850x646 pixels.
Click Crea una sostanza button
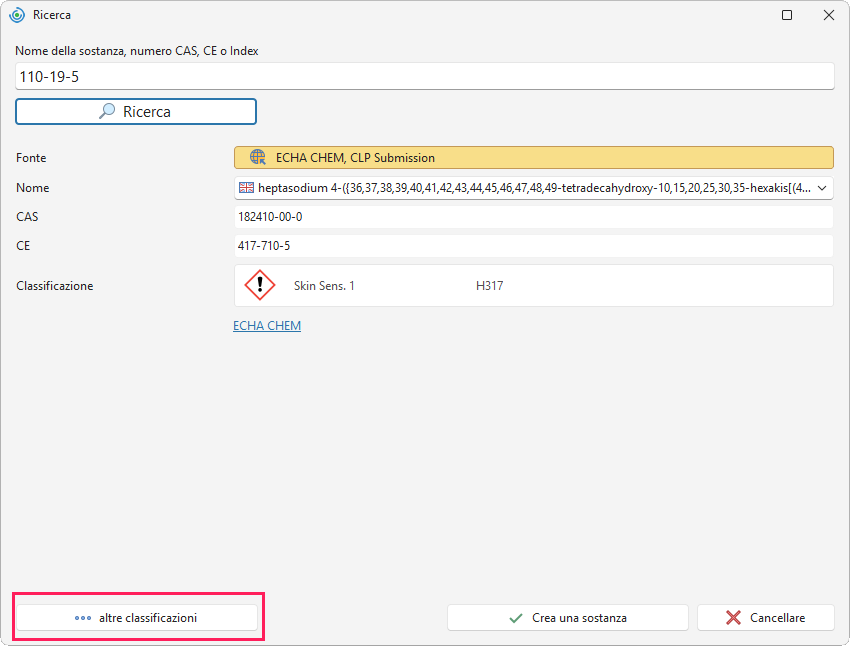[568, 618]
